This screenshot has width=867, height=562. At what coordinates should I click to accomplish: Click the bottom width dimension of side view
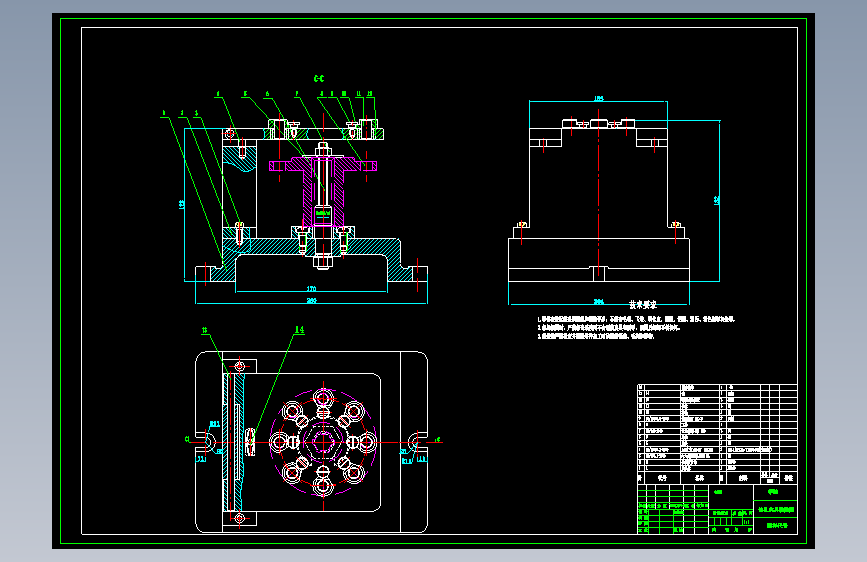[x=598, y=301]
